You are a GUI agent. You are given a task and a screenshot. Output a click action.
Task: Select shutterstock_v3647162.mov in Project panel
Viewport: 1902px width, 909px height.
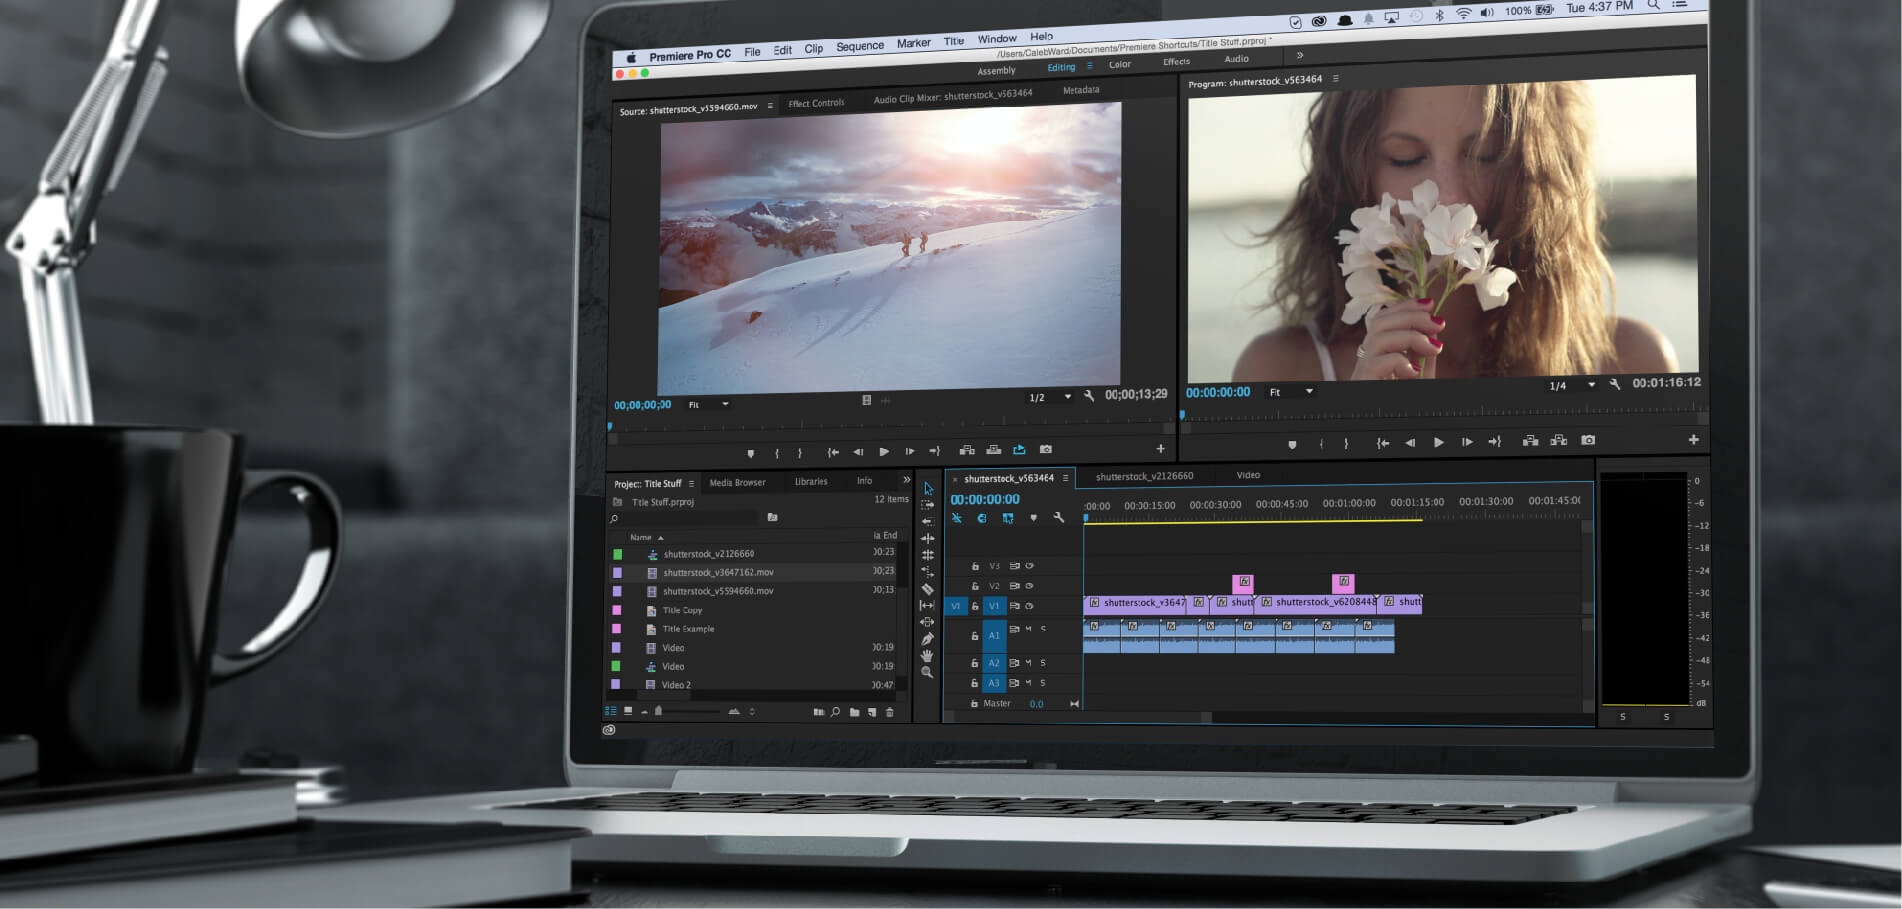pyautogui.click(x=718, y=573)
